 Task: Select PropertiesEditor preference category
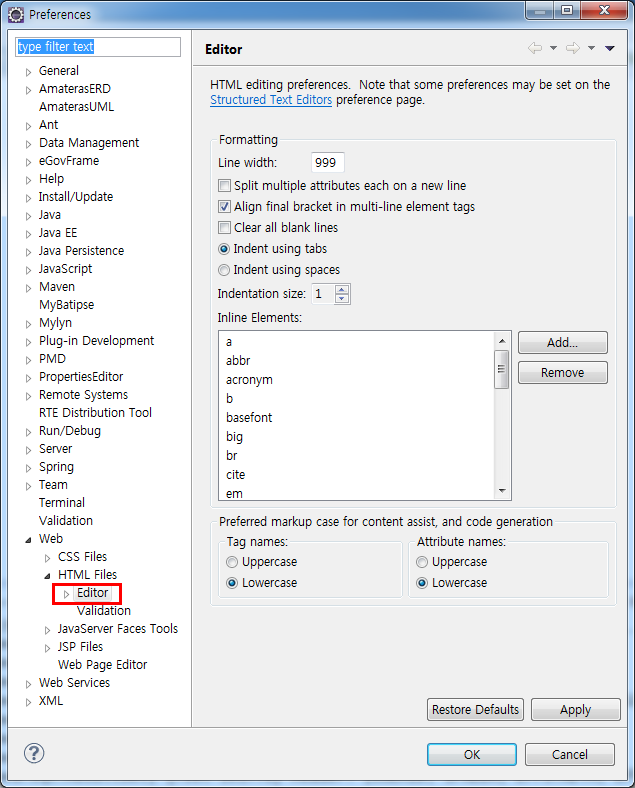[x=81, y=376]
